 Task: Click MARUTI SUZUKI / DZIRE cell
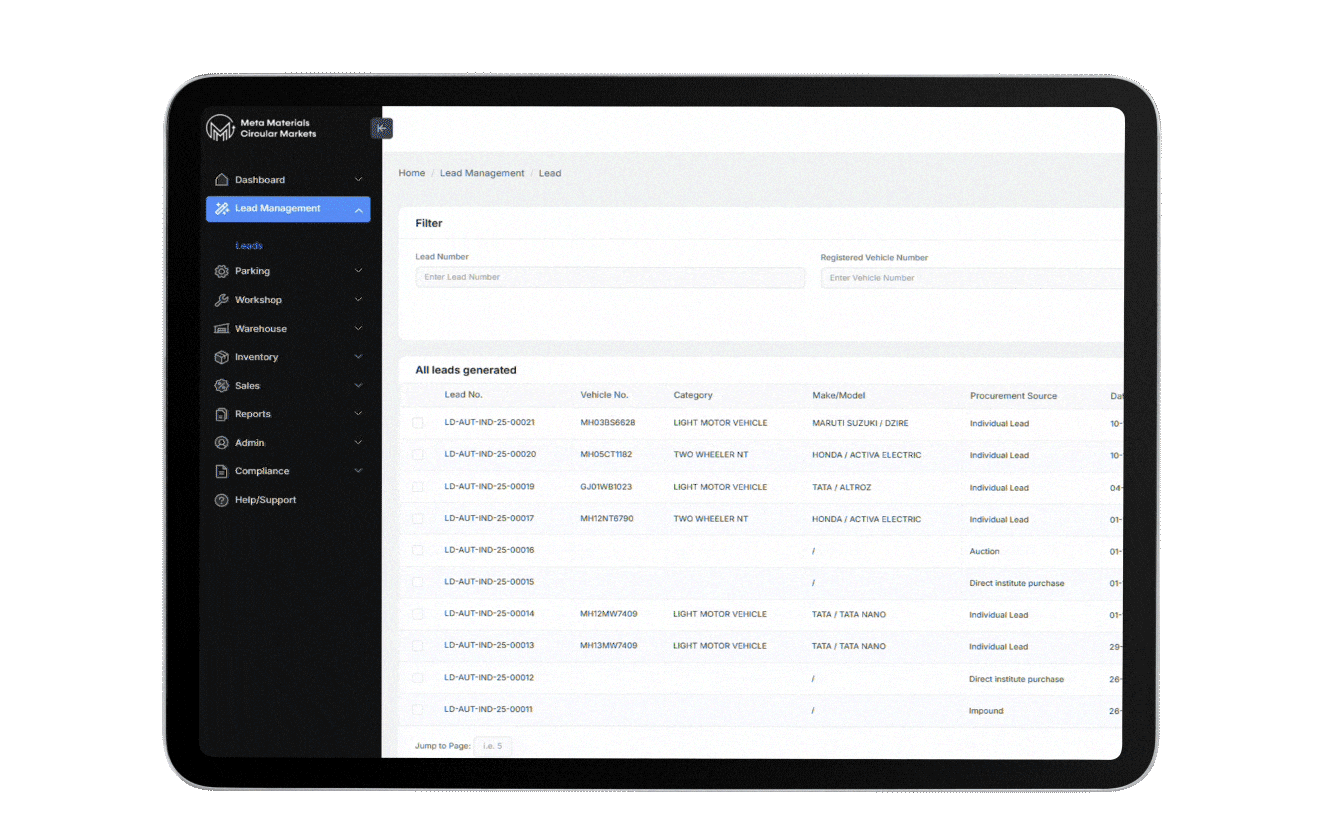point(860,423)
